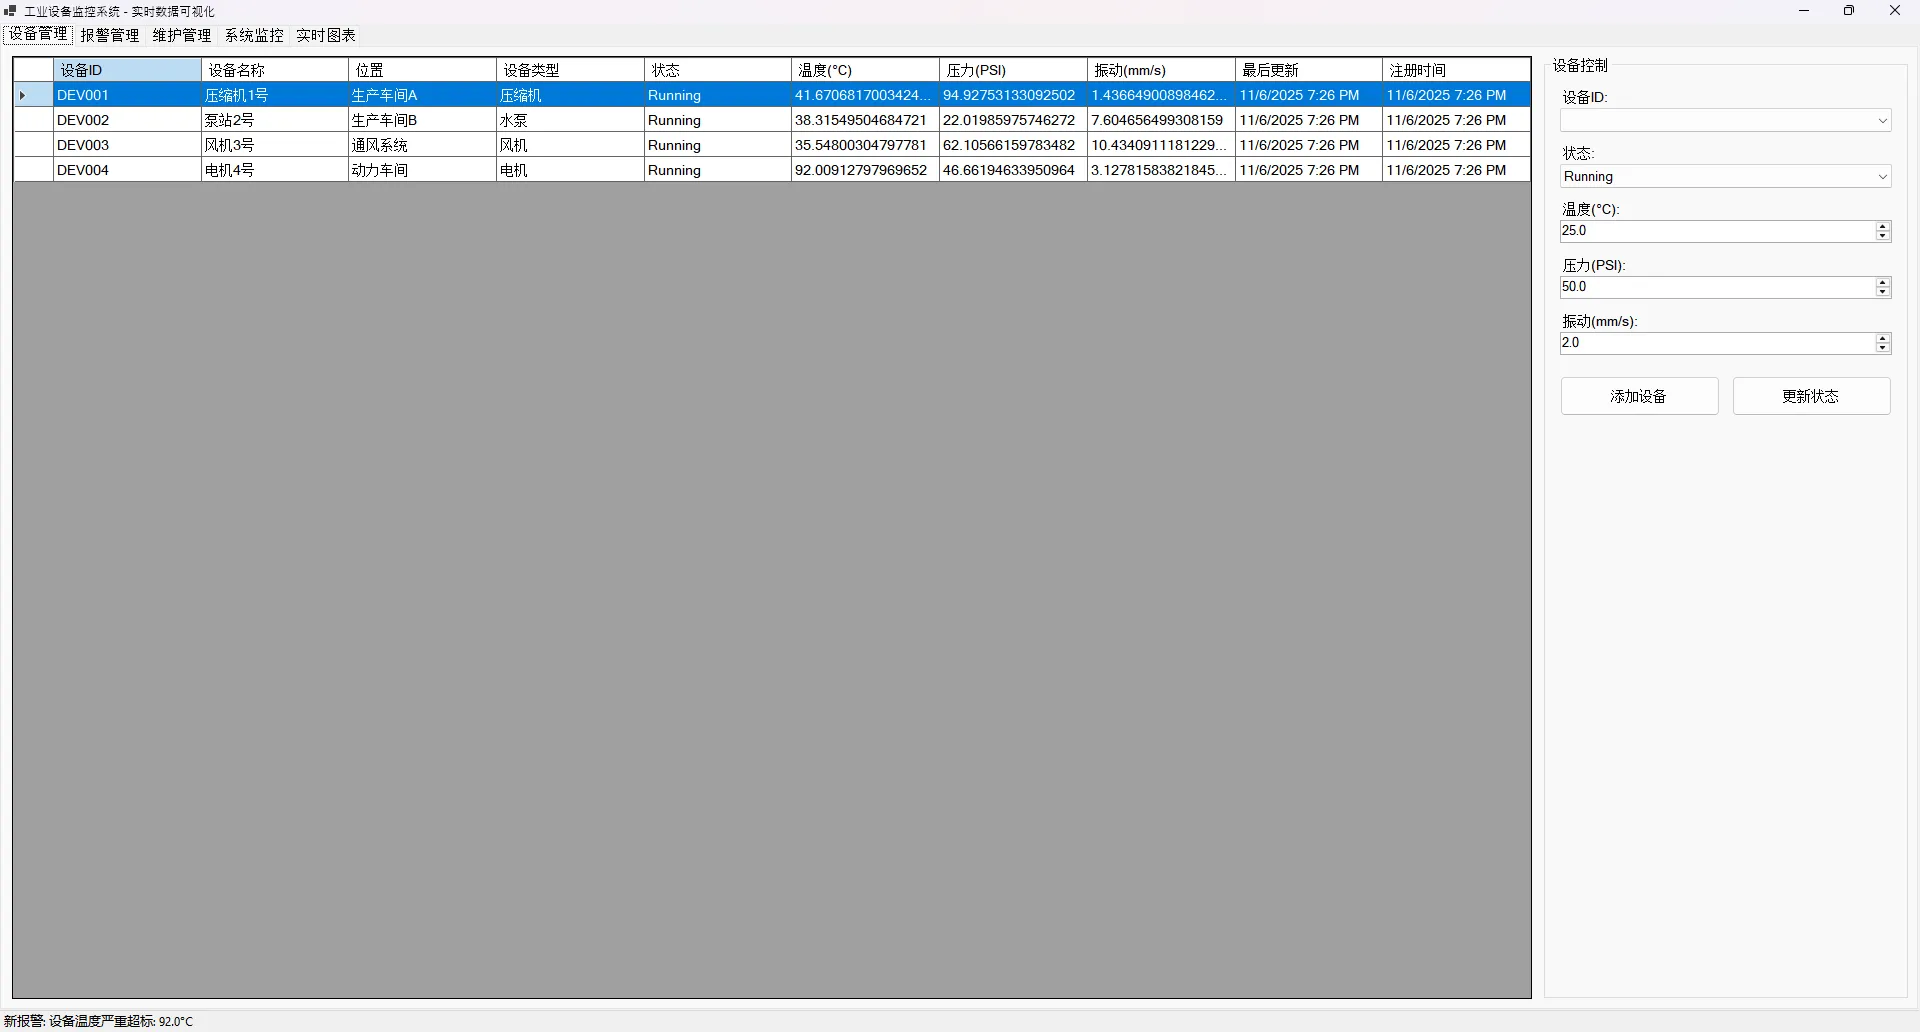The height and width of the screenshot is (1032, 1920).
Task: Click the 生产车间B location cell
Action: pyautogui.click(x=422, y=120)
